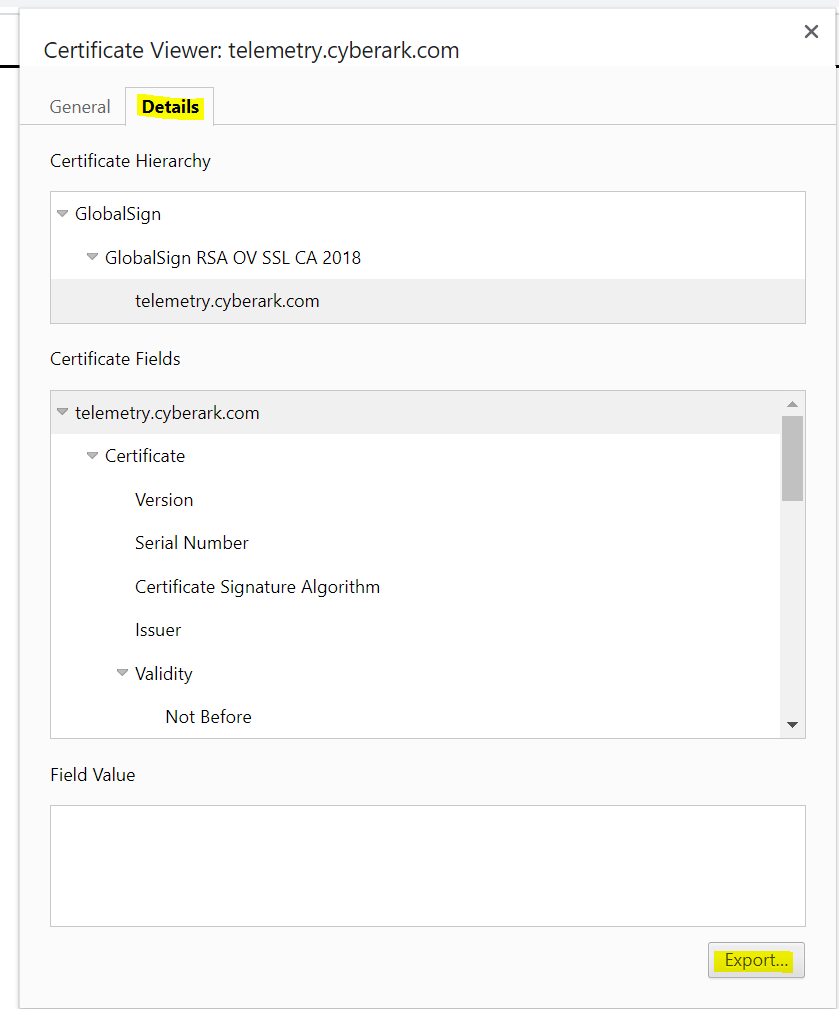
Task: Select GlobalSign in the certificate hierarchy
Action: click(x=118, y=213)
